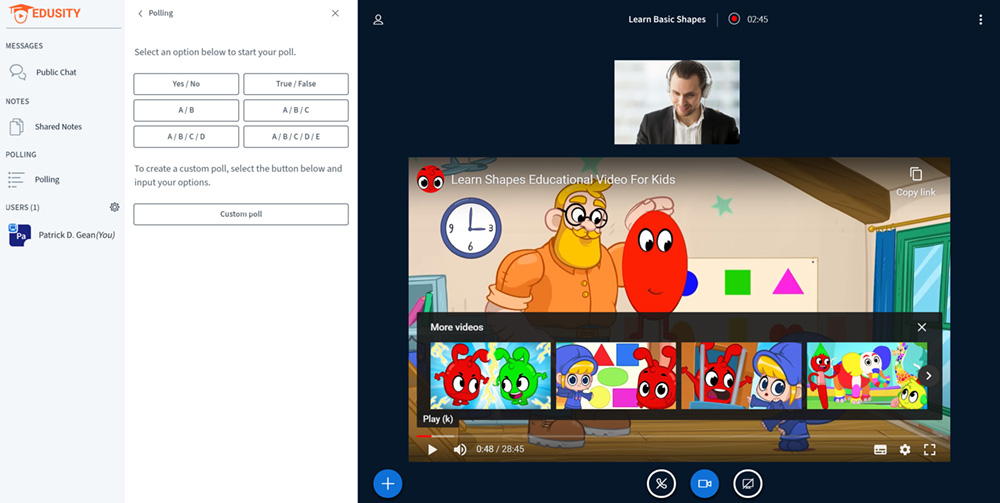The height and width of the screenshot is (503, 1000).
Task: Click the recording indicator button
Action: (x=734, y=19)
